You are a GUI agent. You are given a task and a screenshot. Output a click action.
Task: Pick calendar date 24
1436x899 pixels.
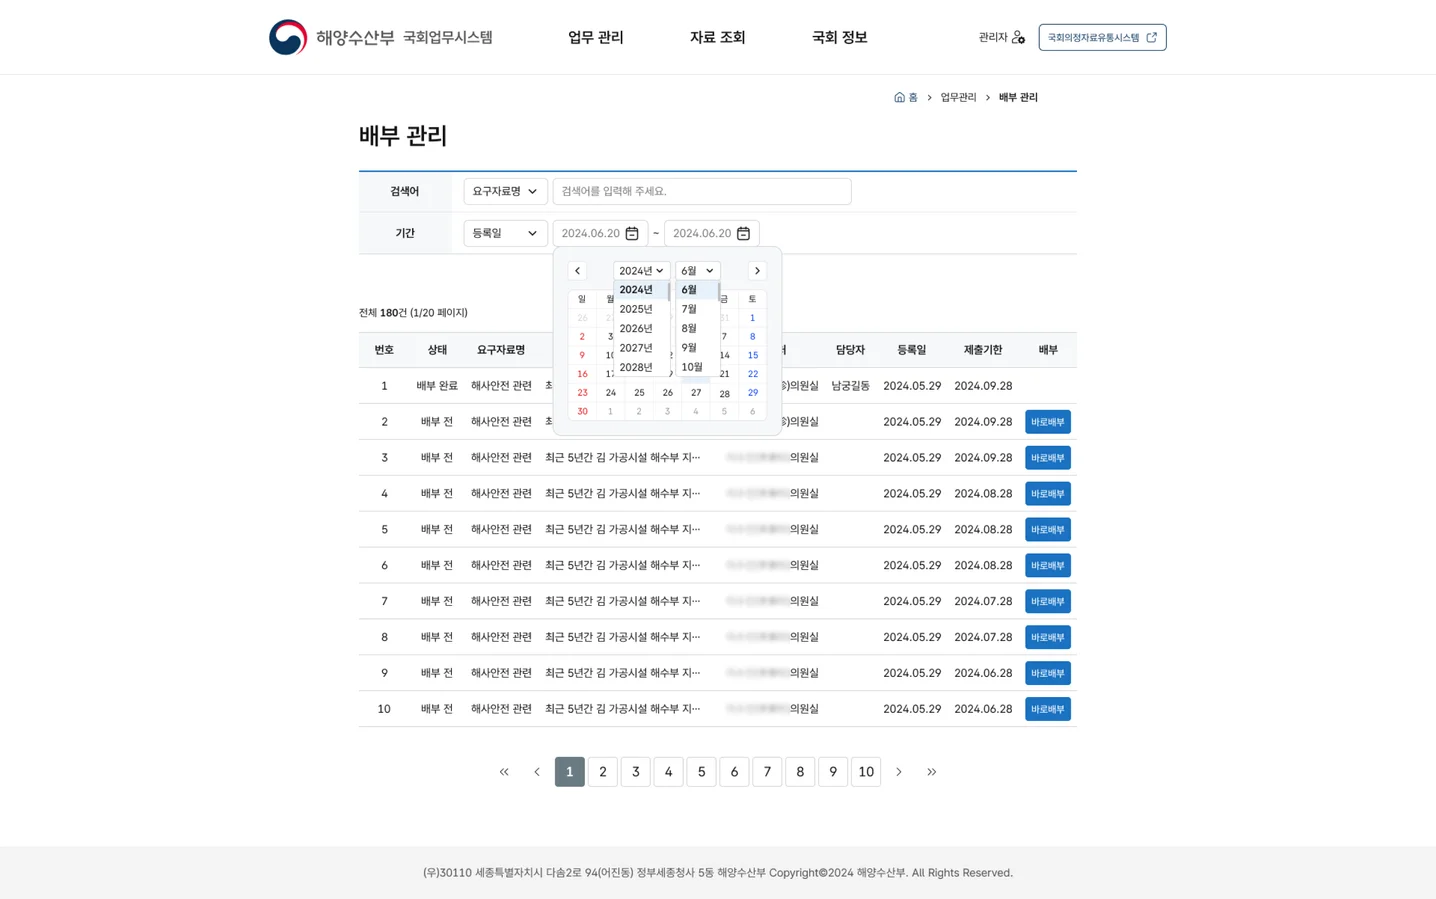coord(611,393)
